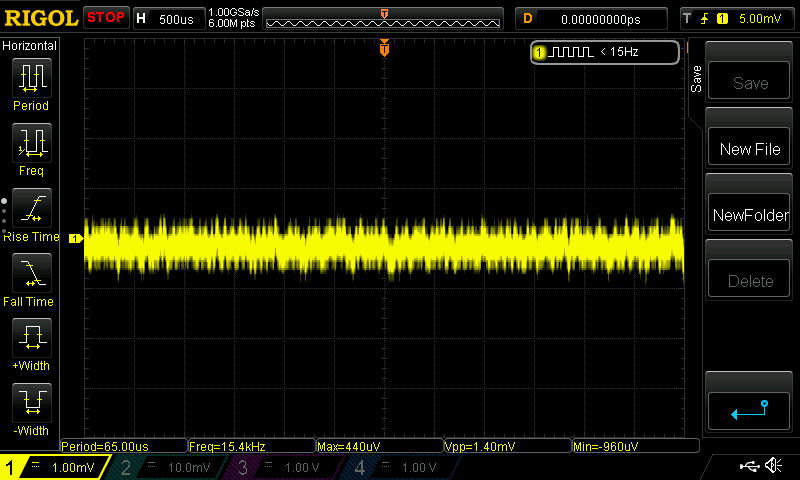Select the Period measurement icon
This screenshot has width=800, height=480.
(x=32, y=78)
